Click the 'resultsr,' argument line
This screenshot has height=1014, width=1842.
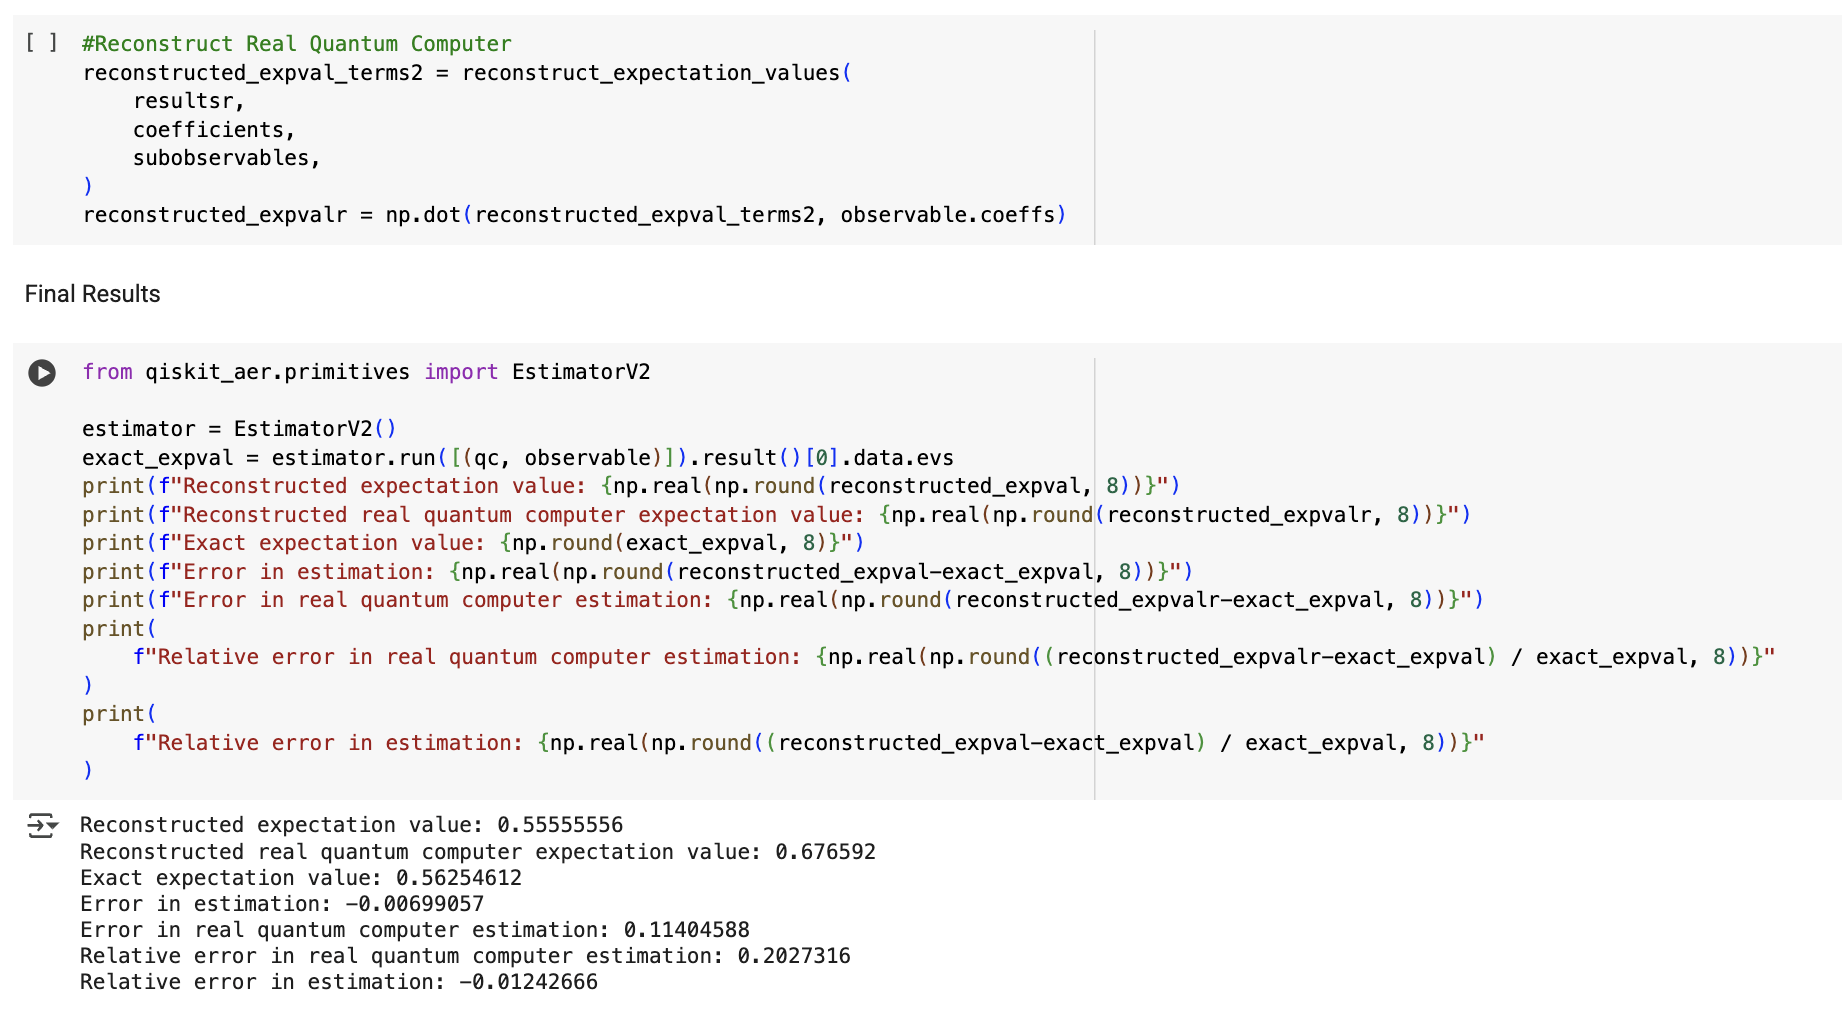coord(189,101)
